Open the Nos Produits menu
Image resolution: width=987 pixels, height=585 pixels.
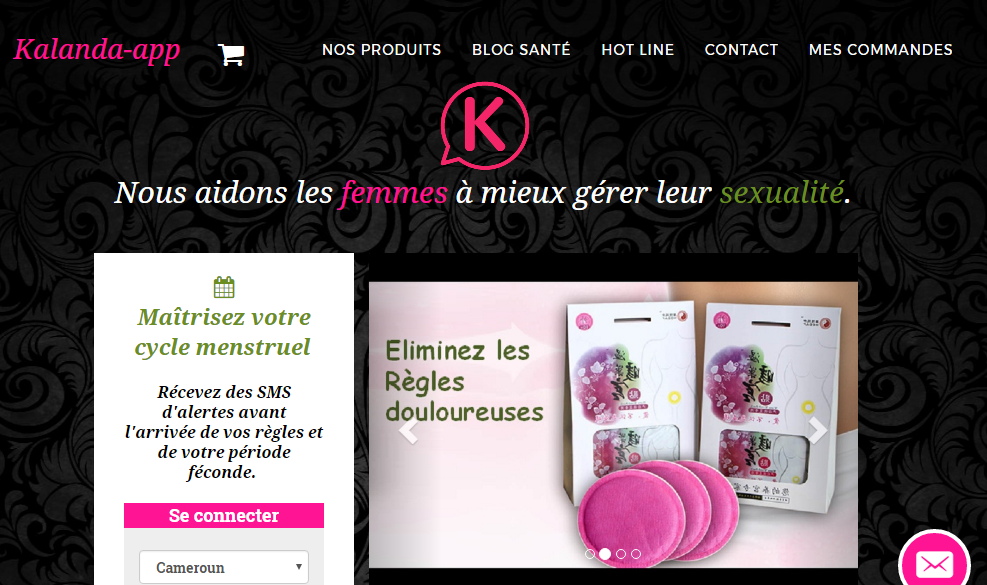click(381, 50)
